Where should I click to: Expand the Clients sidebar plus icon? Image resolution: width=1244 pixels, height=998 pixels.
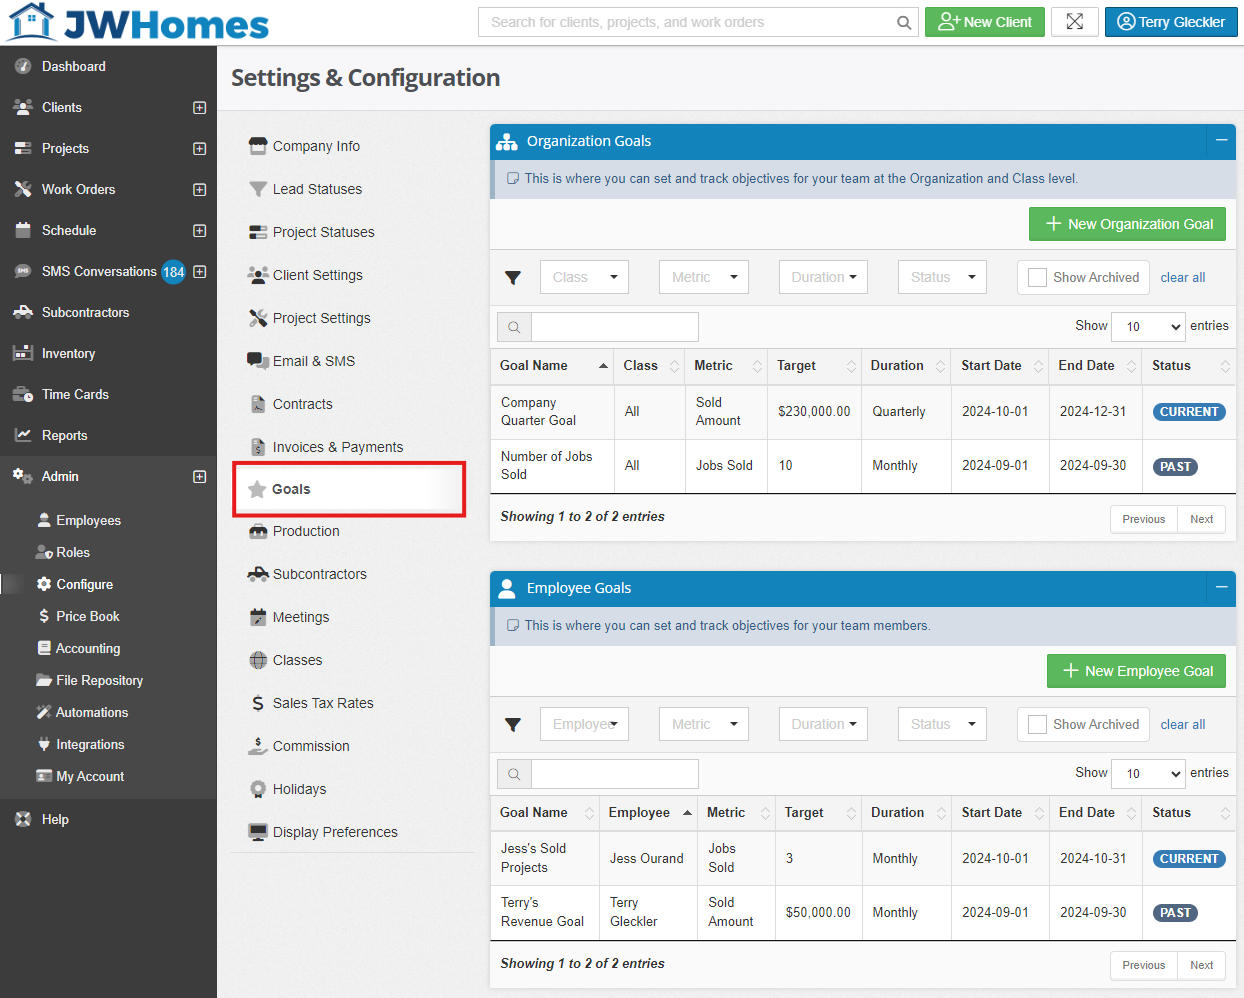pos(199,108)
